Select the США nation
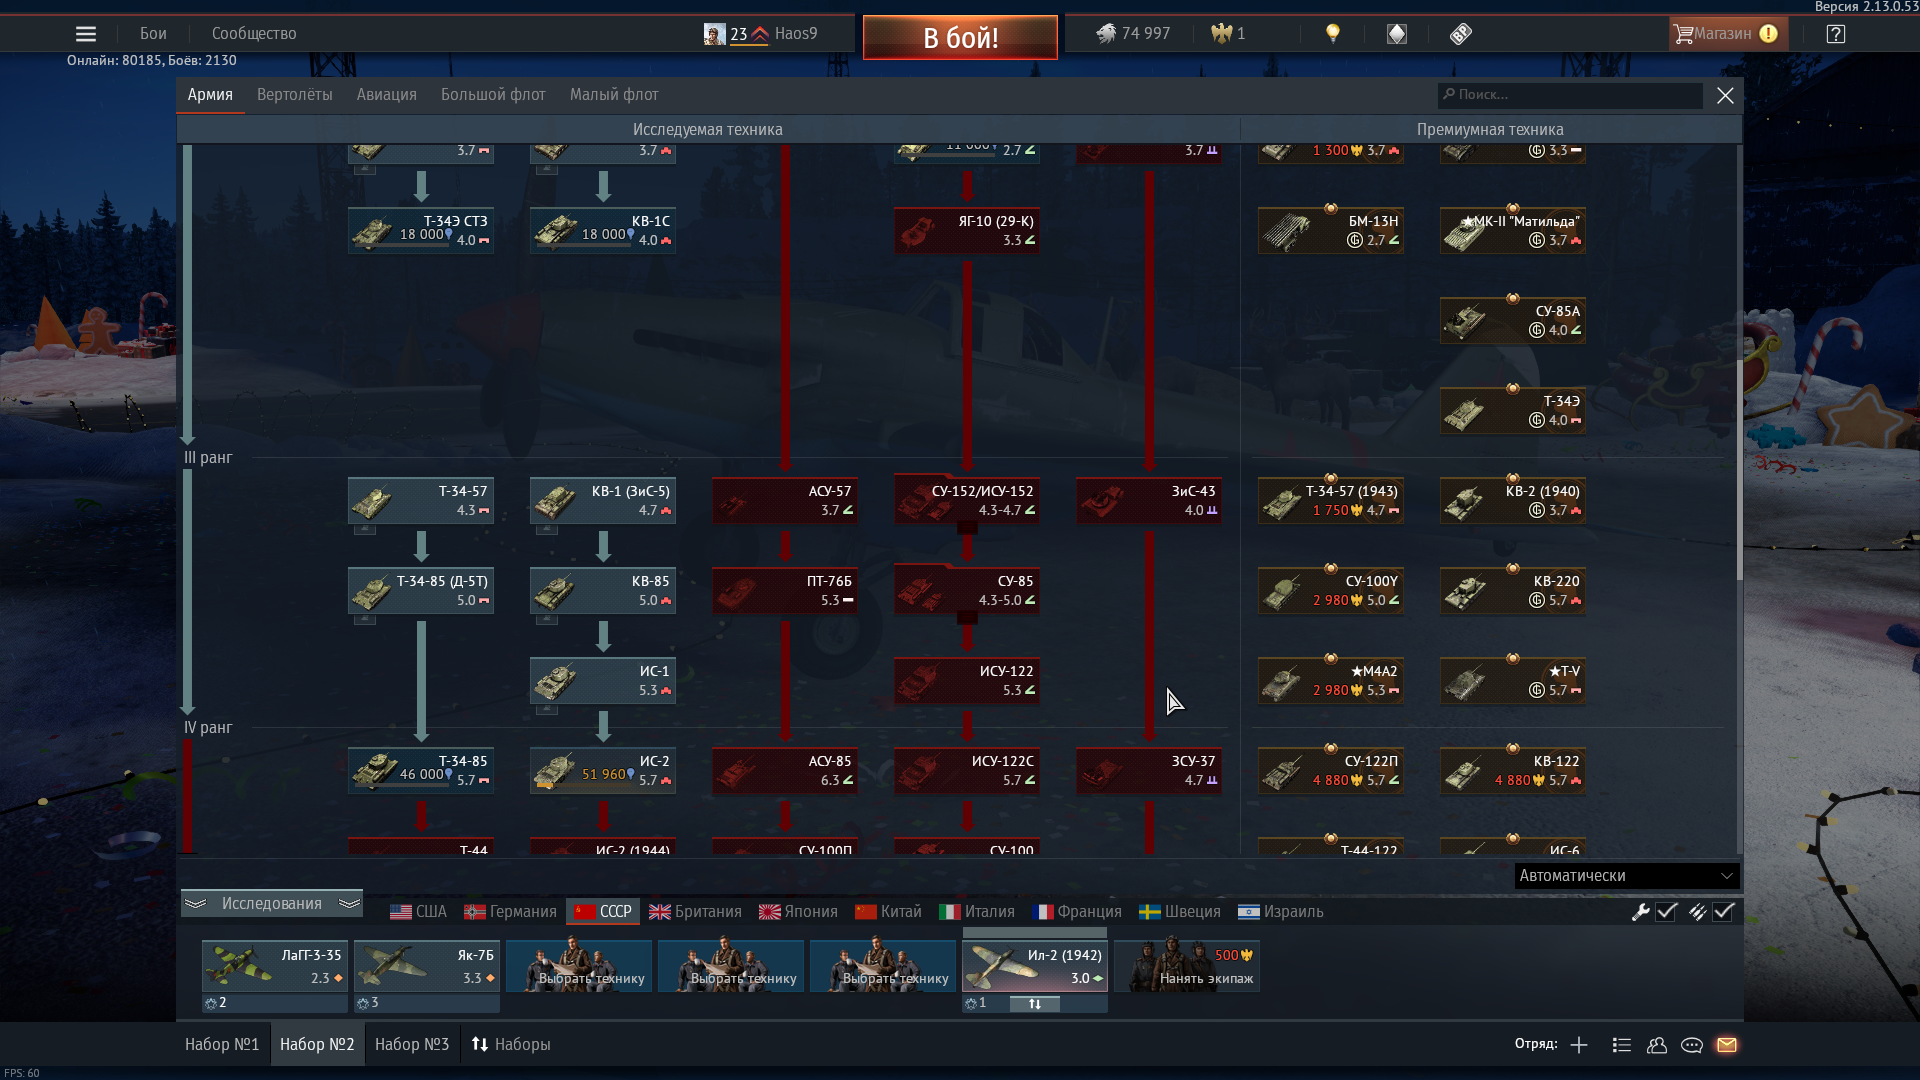 (418, 912)
